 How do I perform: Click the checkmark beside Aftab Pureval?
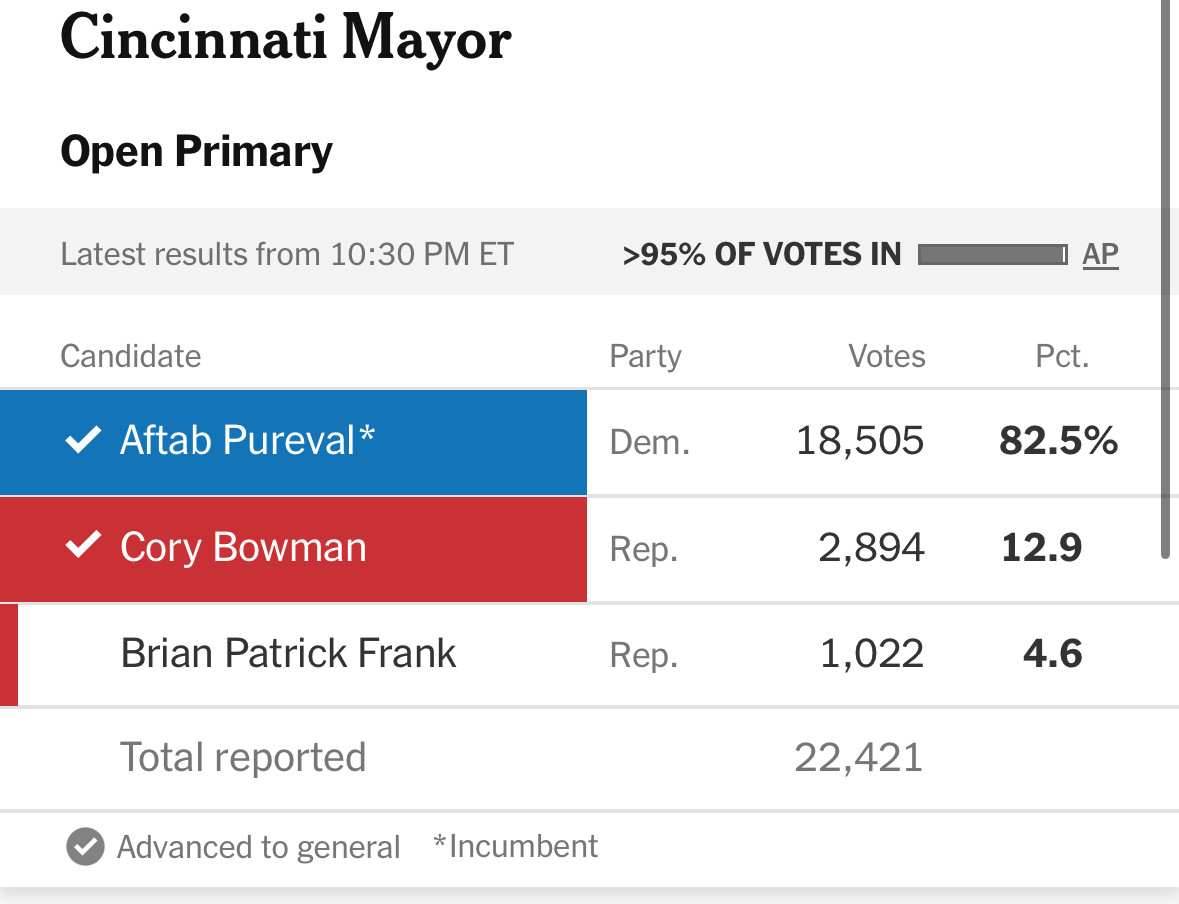83,439
